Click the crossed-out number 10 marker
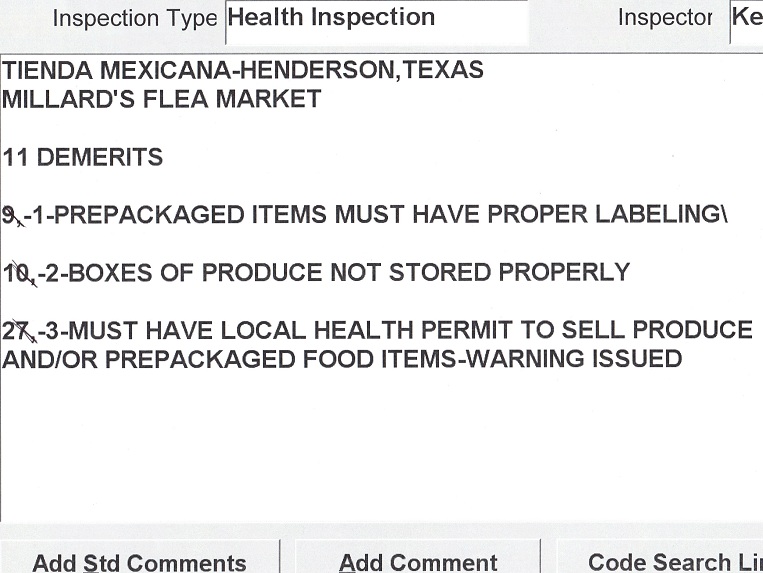Viewport: 763px width, 573px height. pyautogui.click(x=17, y=272)
